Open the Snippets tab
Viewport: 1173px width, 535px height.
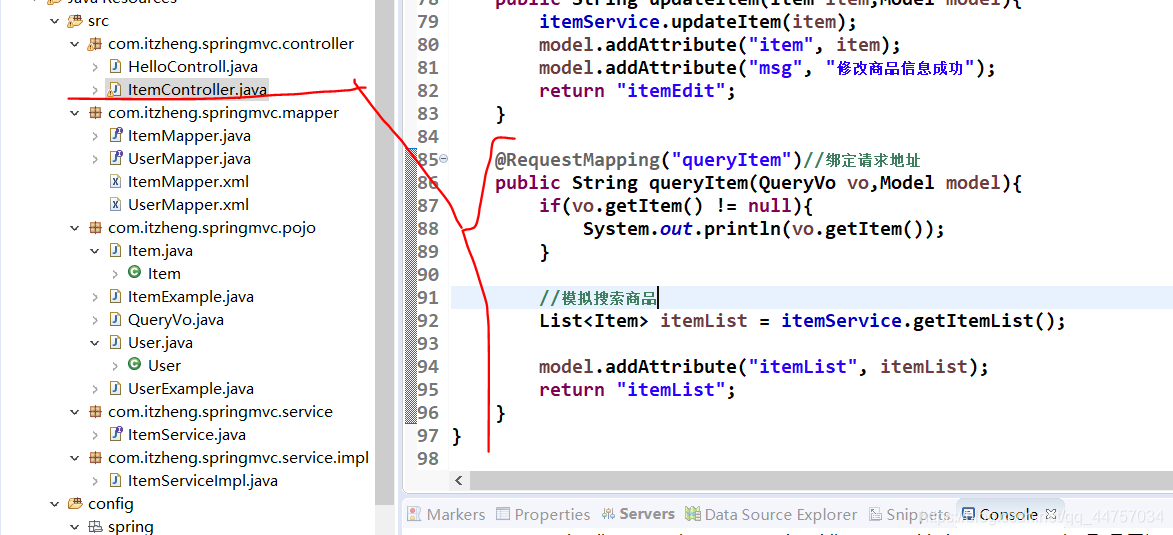tap(908, 514)
